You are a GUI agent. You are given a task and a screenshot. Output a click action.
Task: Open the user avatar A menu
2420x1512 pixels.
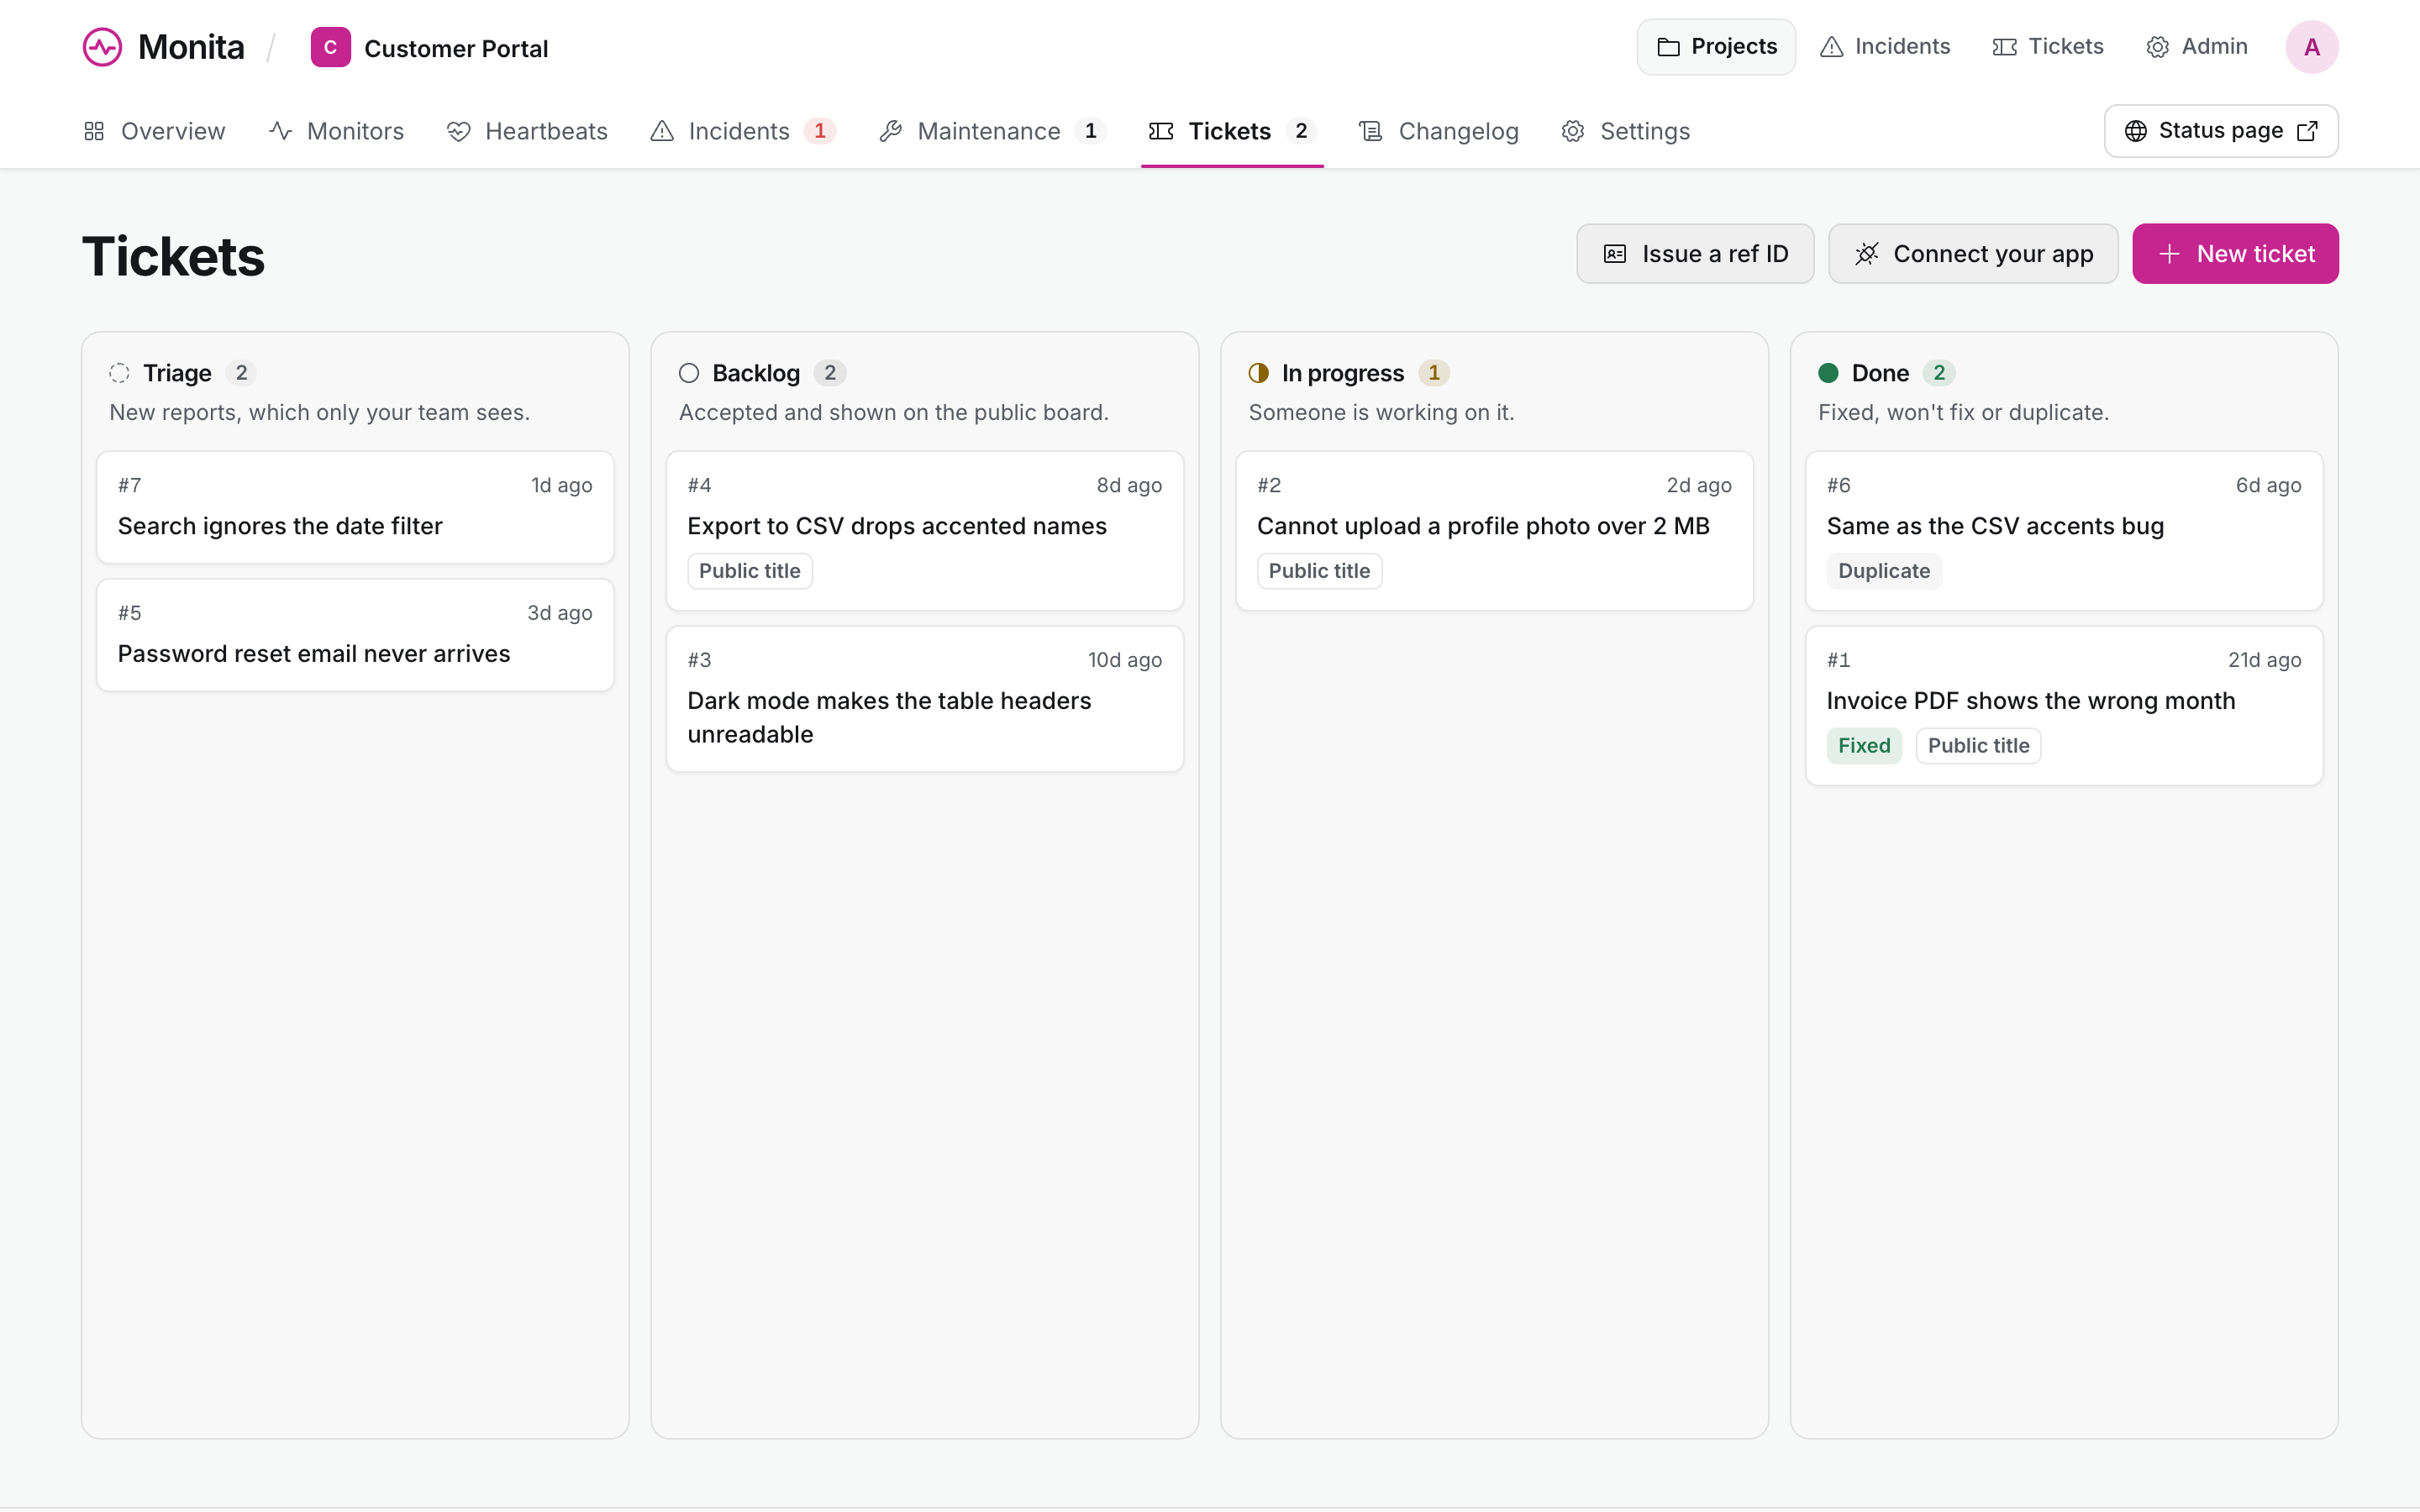point(2311,47)
